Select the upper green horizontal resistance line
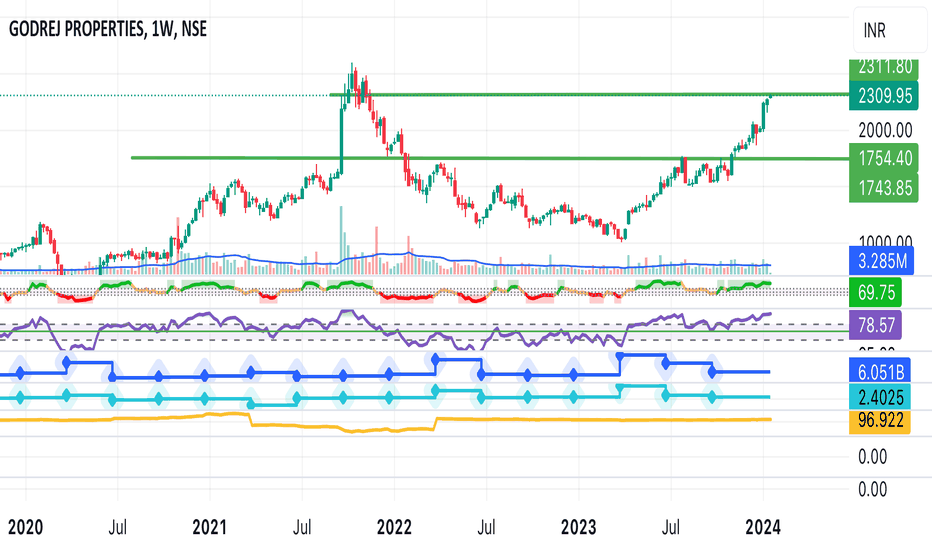The image size is (932, 550). click(x=588, y=95)
